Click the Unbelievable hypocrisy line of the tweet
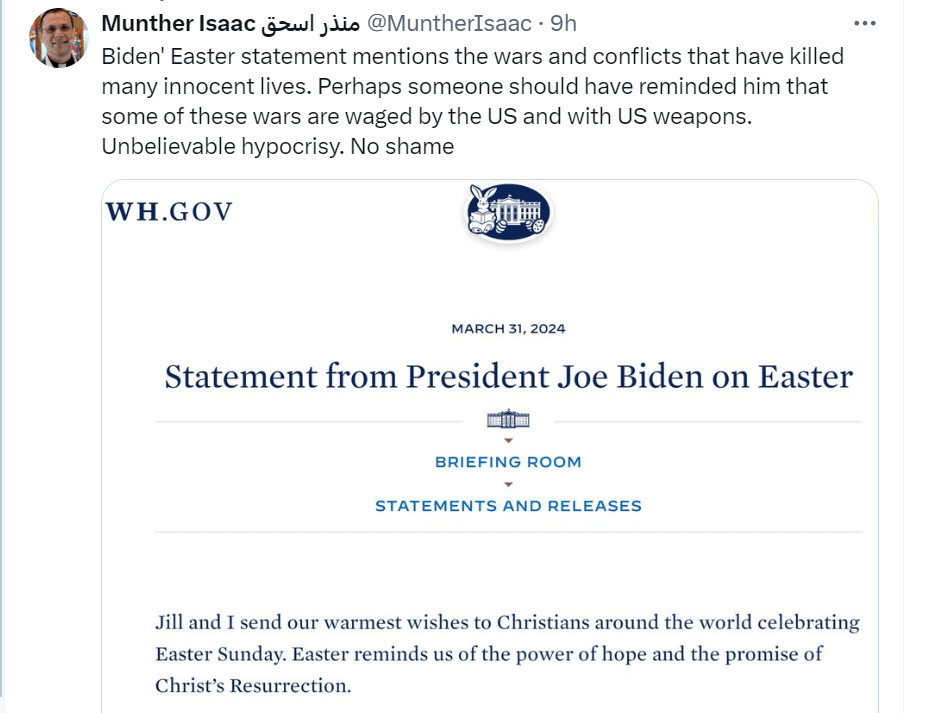The width and height of the screenshot is (927, 713). [278, 146]
